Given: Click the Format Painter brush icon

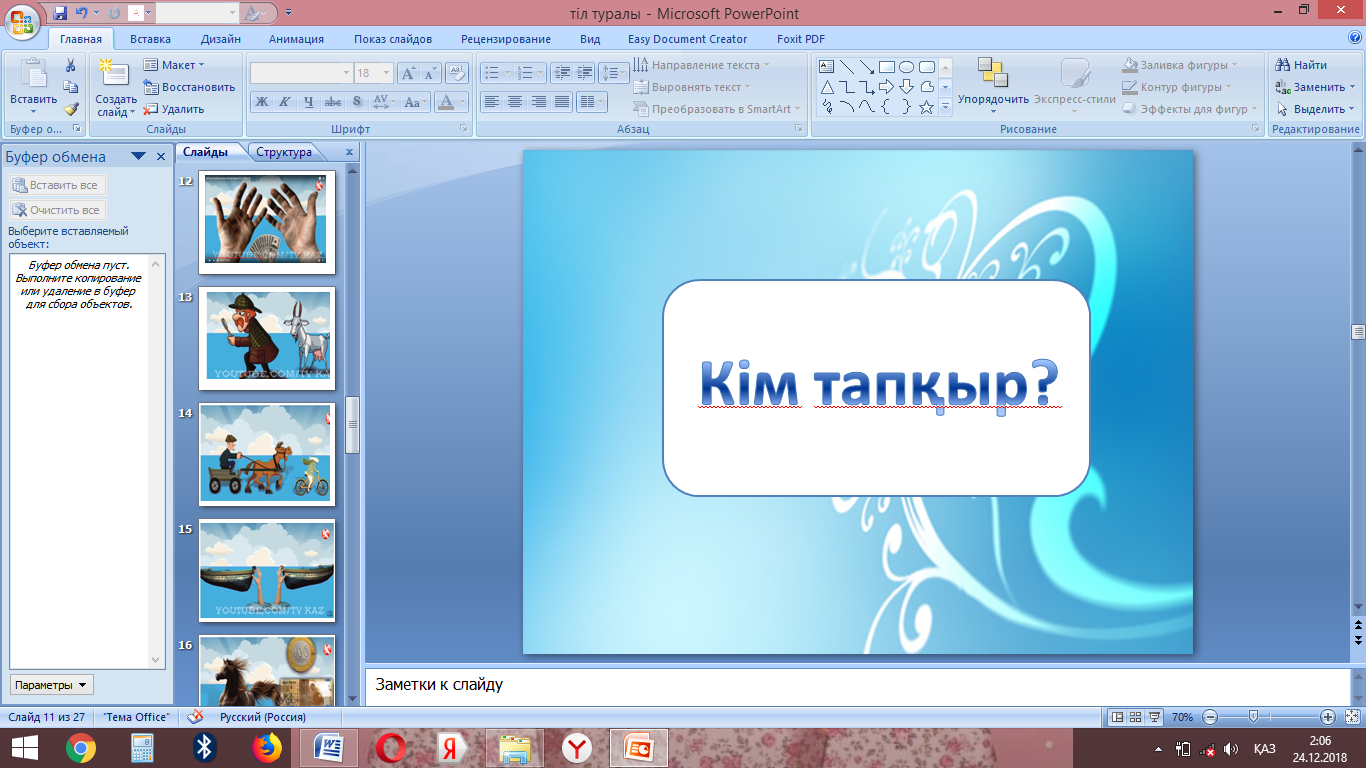Looking at the screenshot, I should tap(71, 109).
